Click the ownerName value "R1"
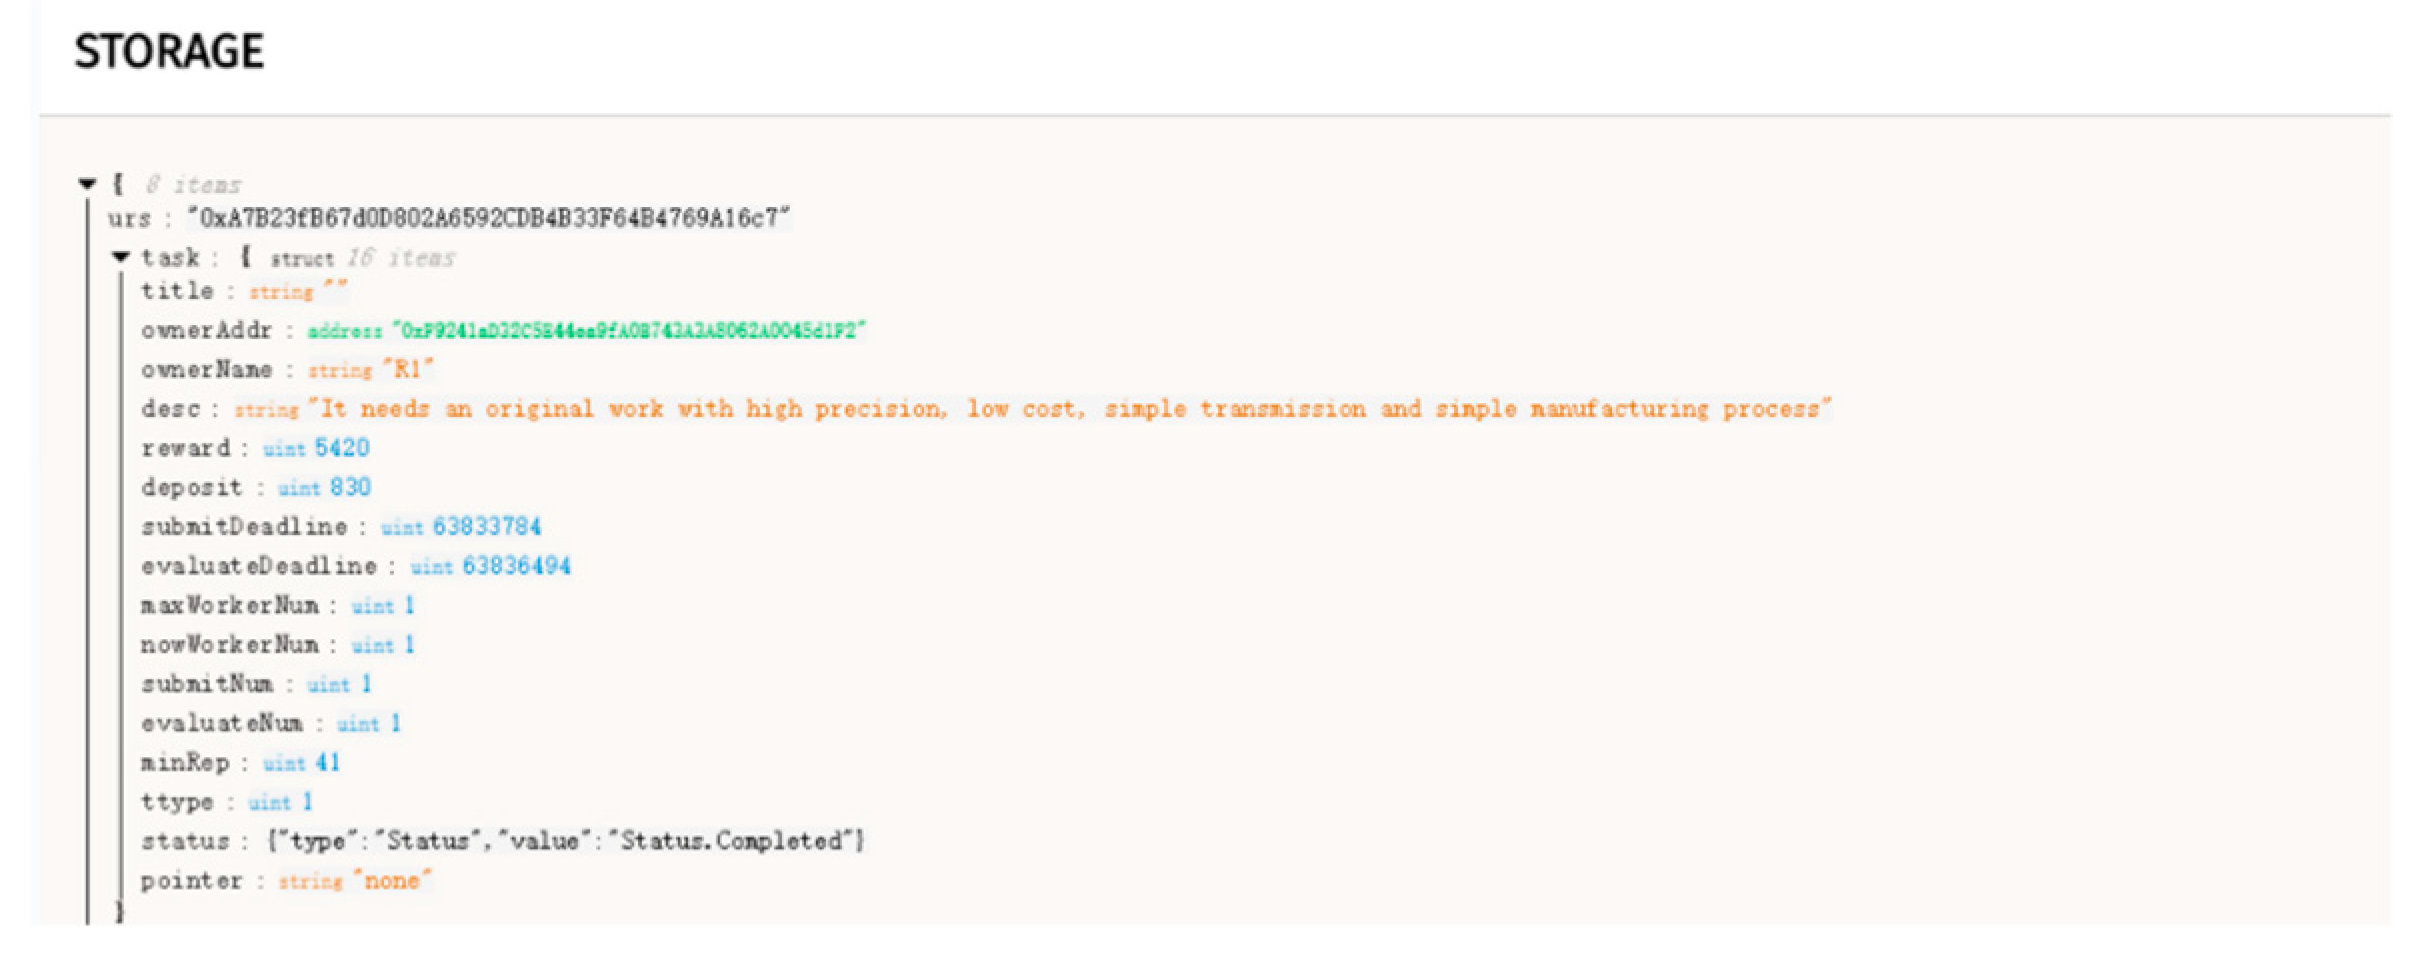Image resolution: width=2433 pixels, height=966 pixels. click(x=408, y=371)
